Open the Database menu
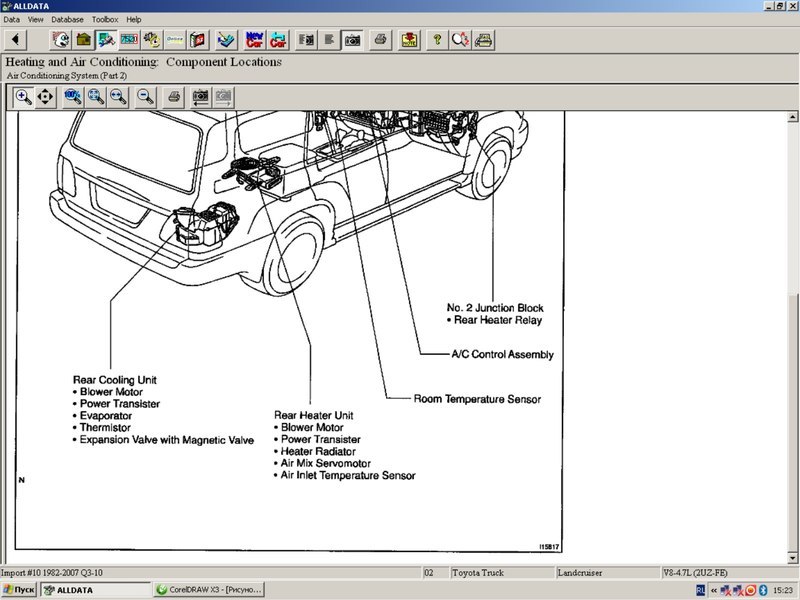 click(x=67, y=19)
